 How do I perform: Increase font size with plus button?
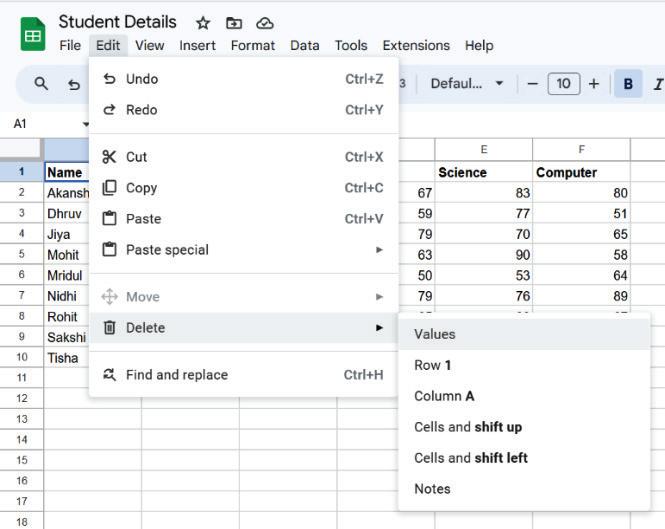point(593,84)
